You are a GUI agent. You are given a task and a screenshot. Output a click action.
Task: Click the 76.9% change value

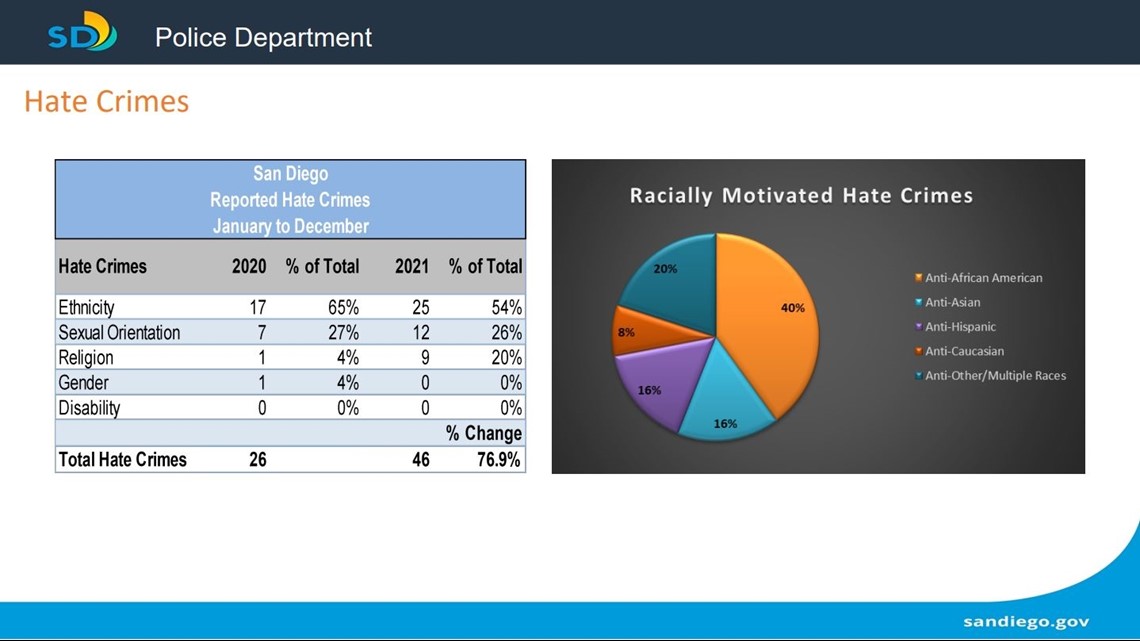coord(499,459)
